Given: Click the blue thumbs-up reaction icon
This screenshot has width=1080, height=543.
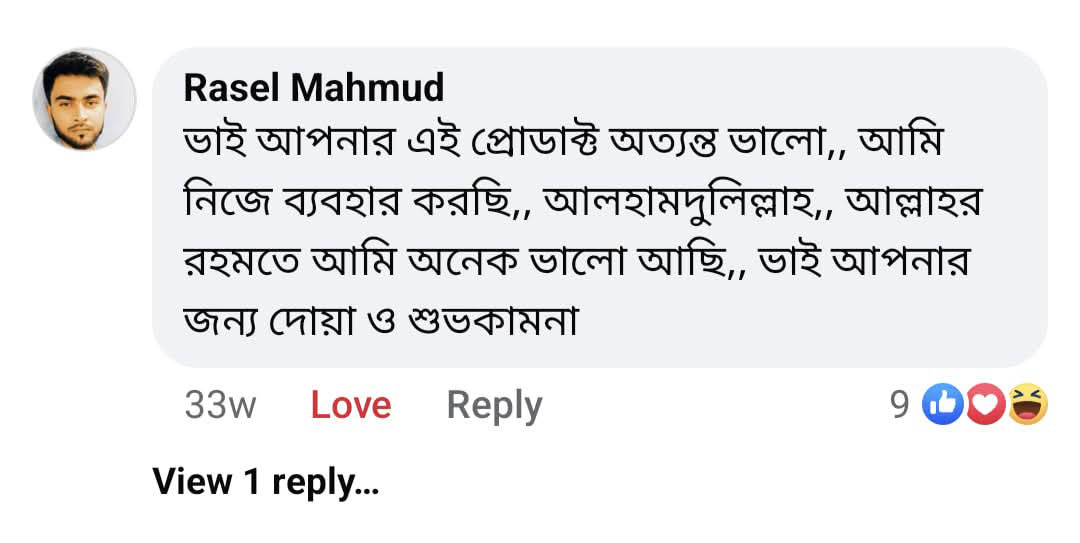Looking at the screenshot, I should [942, 405].
